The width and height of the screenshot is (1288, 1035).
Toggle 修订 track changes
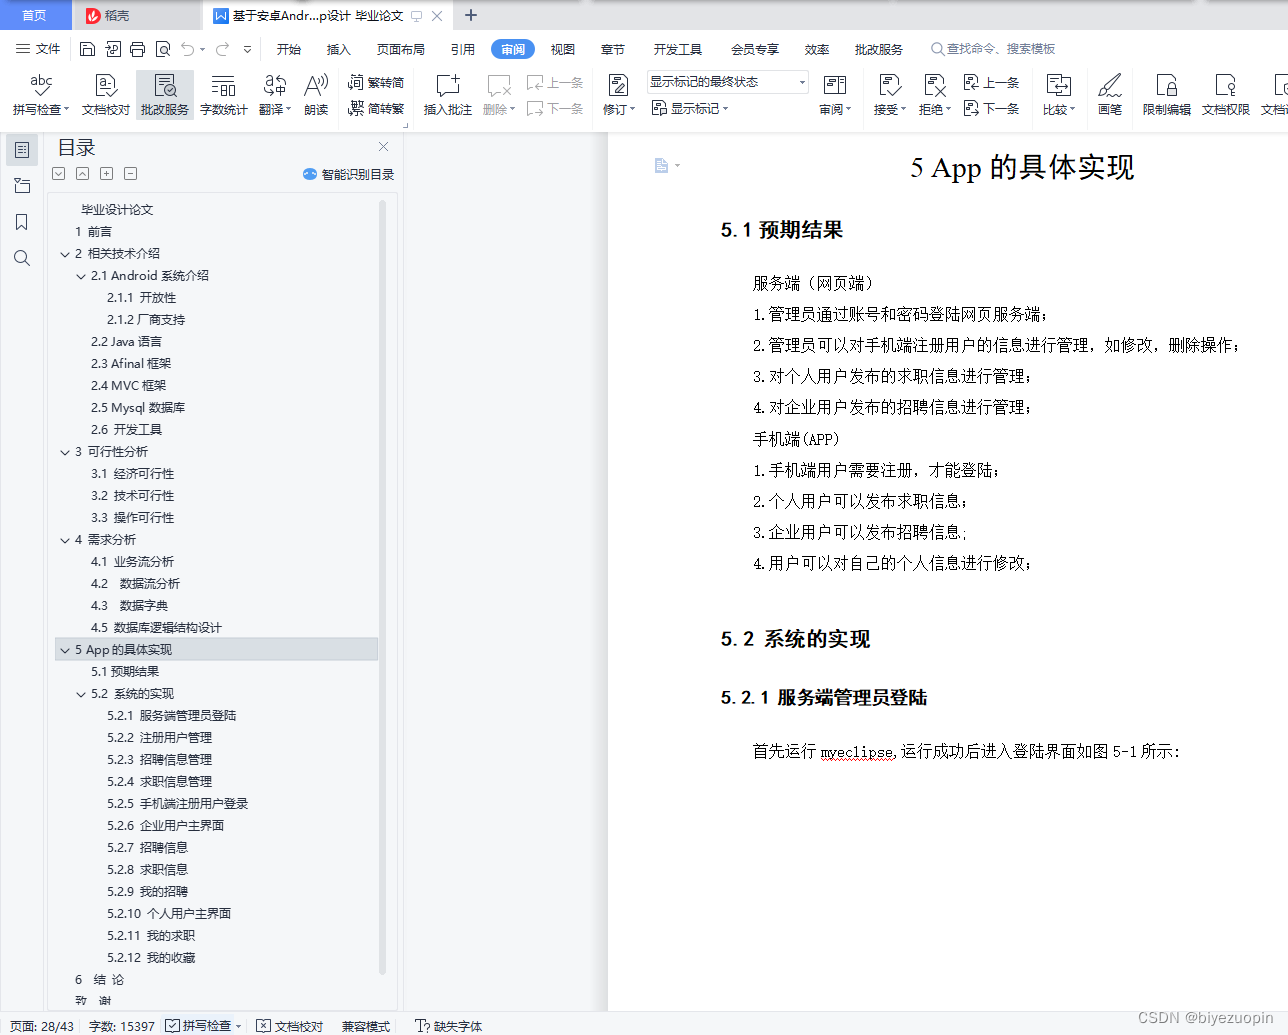coord(618,95)
